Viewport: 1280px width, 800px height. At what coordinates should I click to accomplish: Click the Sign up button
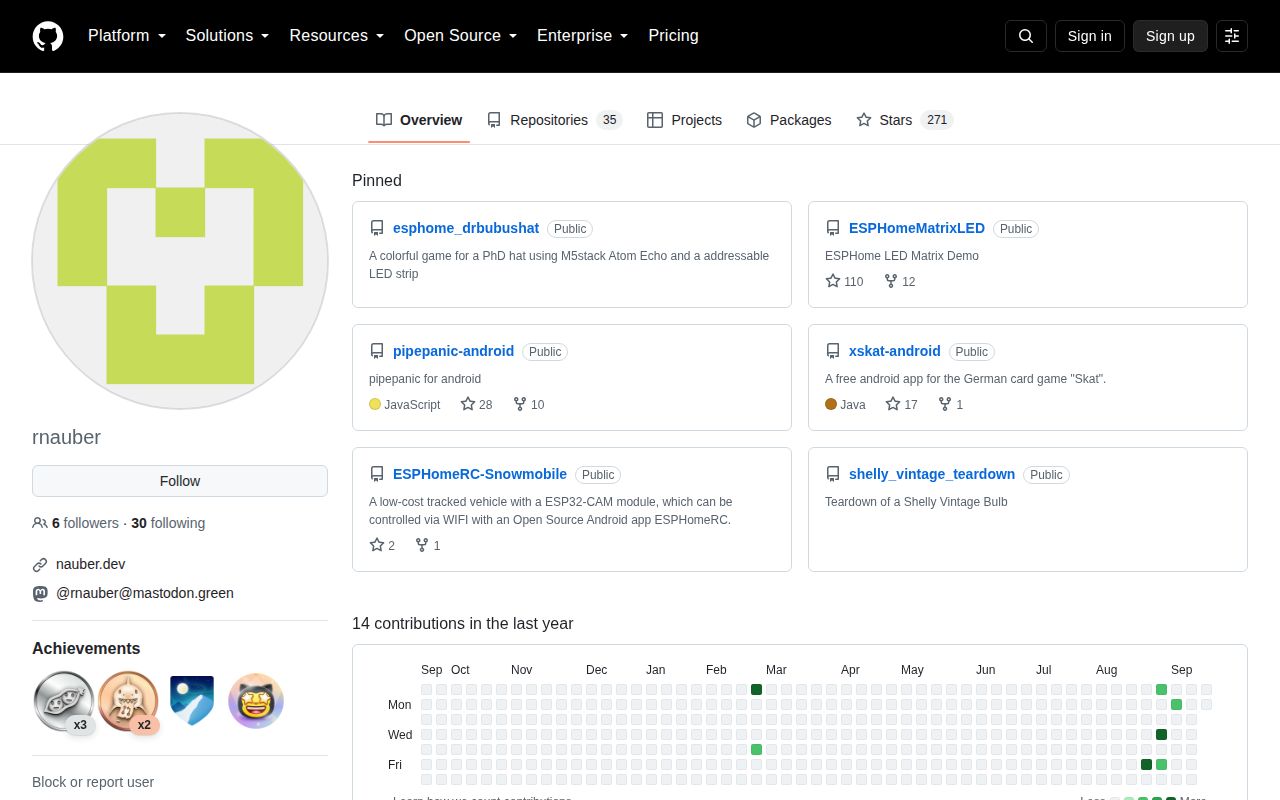tap(1170, 36)
